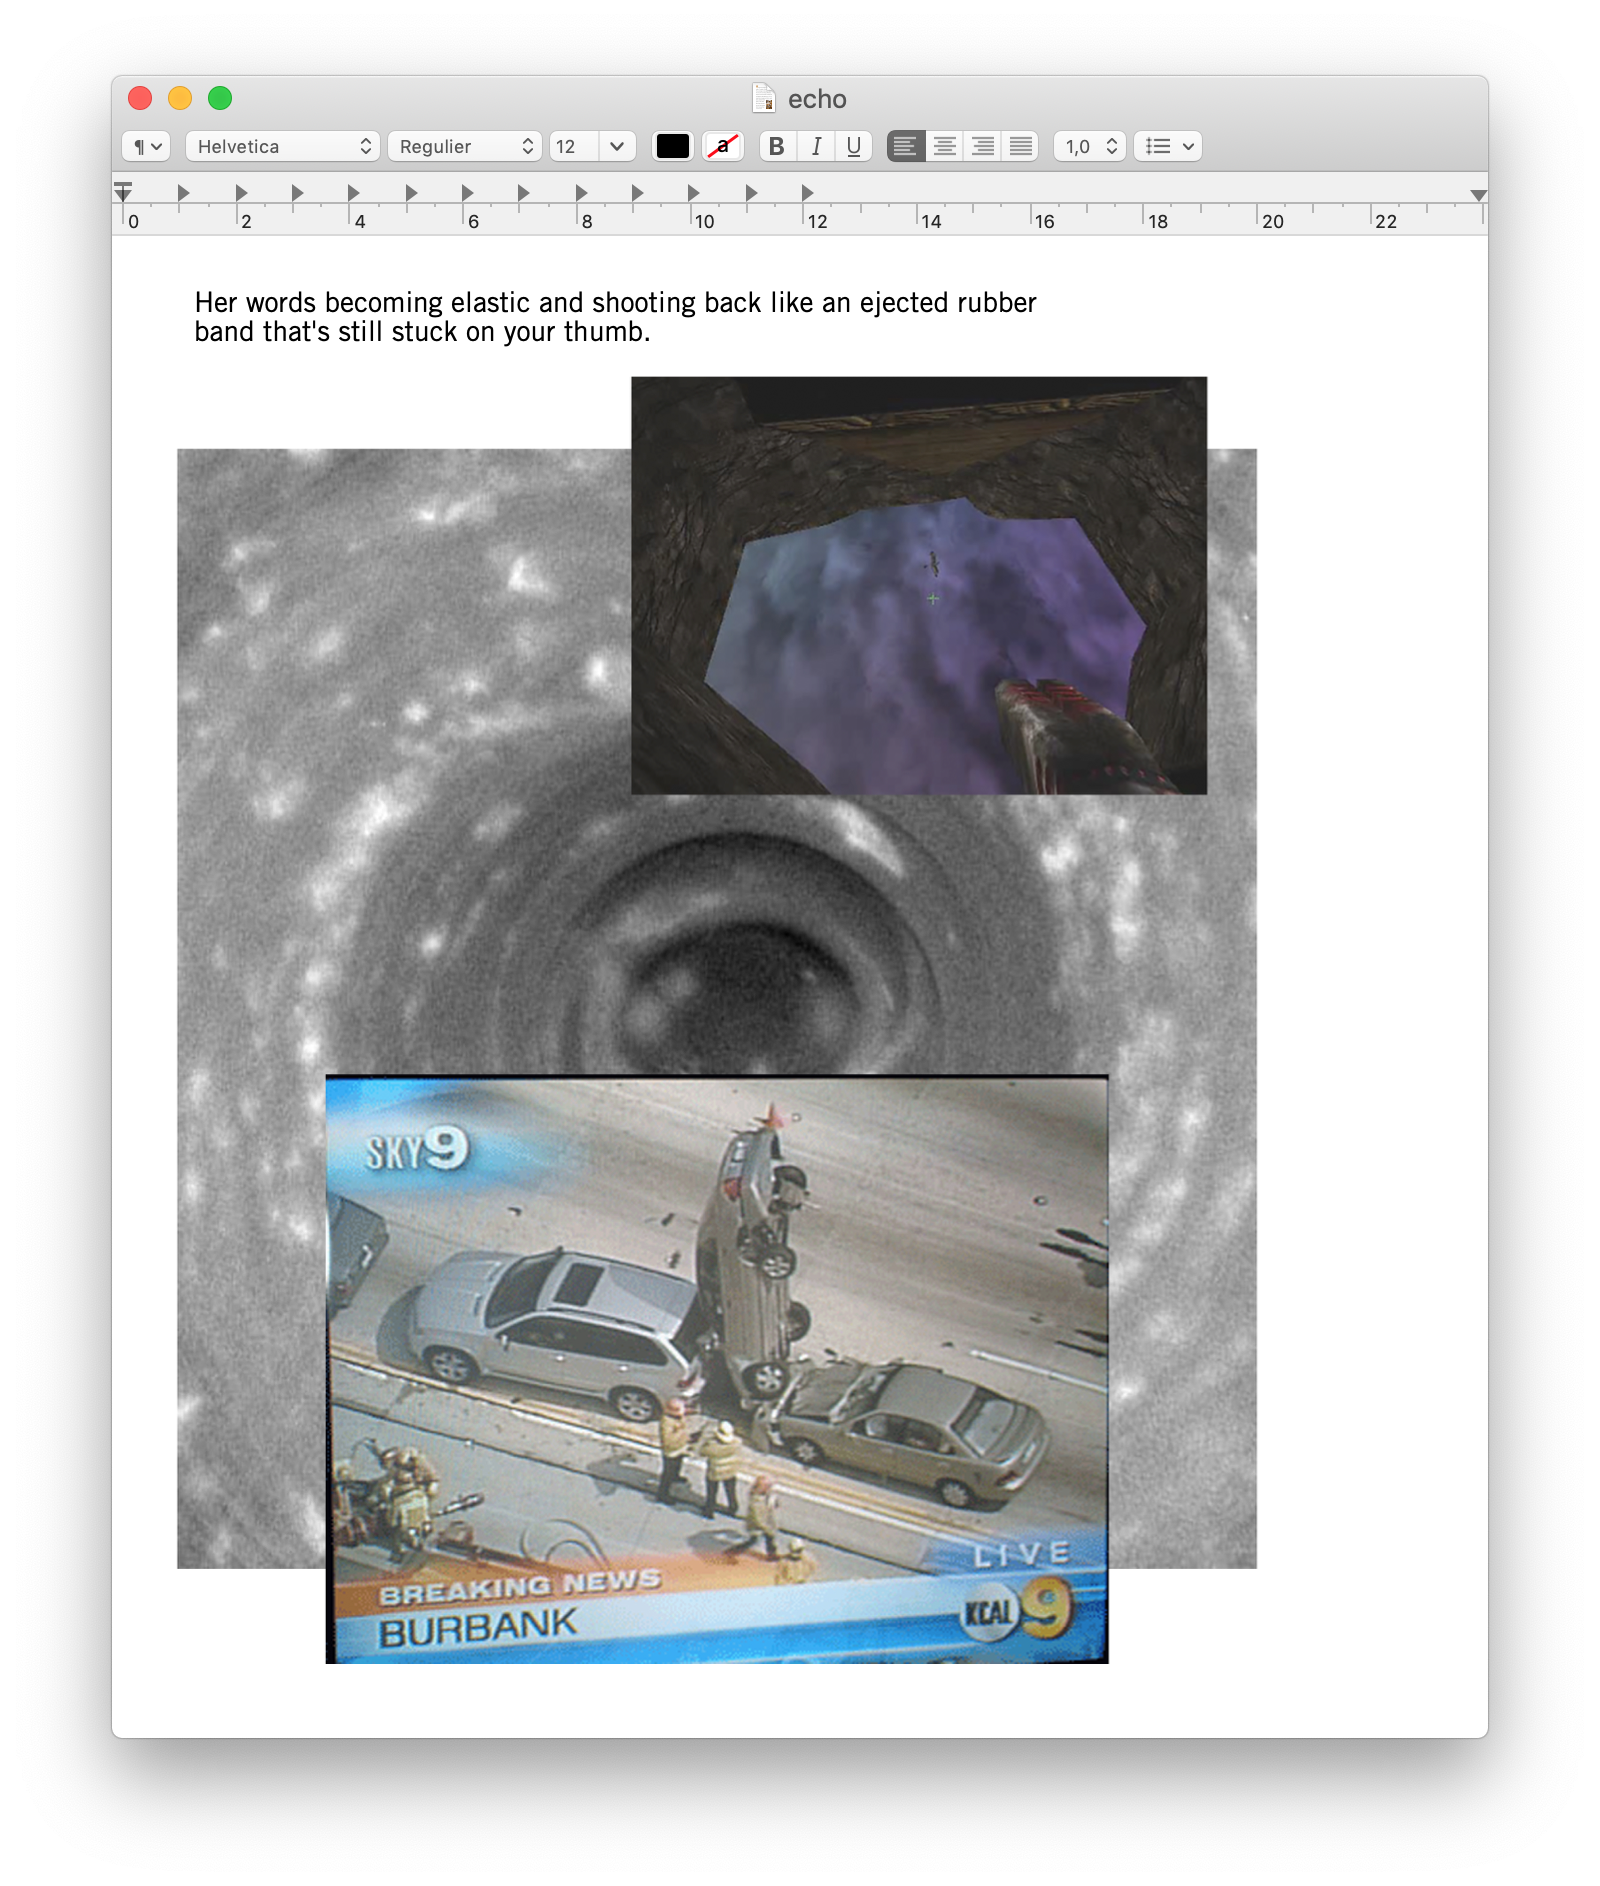Image resolution: width=1600 pixels, height=1886 pixels.
Task: Open the 1,0 line spacing dropdown
Action: pos(1090,146)
